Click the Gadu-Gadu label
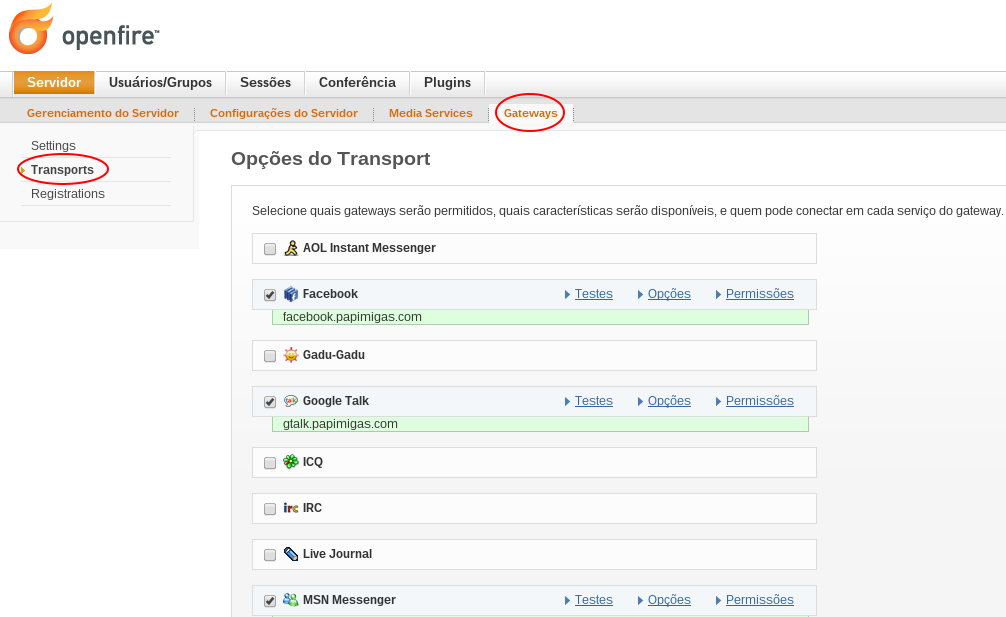Image resolution: width=1006 pixels, height=617 pixels. click(334, 355)
